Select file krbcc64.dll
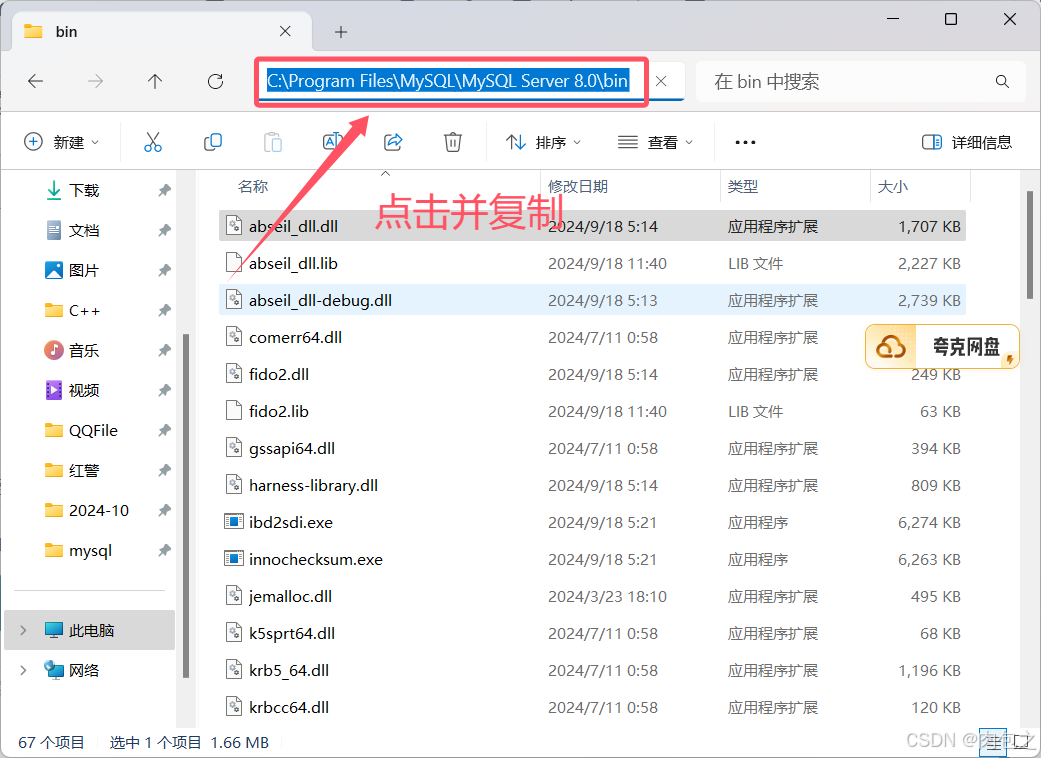 [592, 708]
